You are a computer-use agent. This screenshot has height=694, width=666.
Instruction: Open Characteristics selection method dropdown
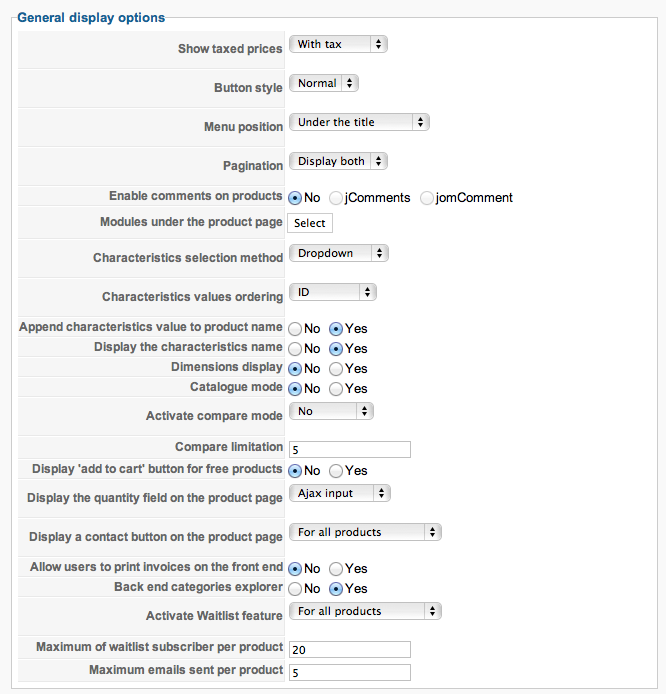pos(338,253)
